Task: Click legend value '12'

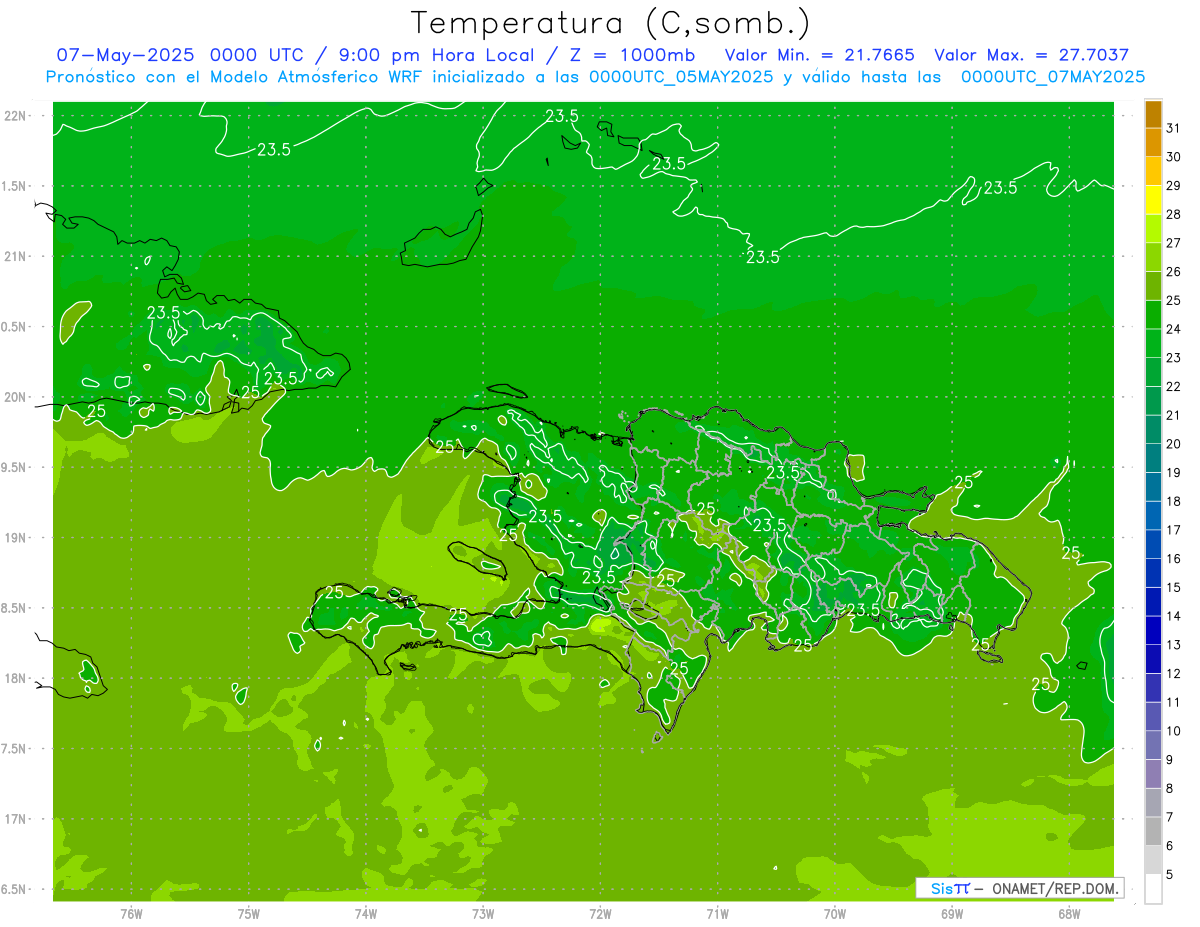Action: [x=1174, y=674]
